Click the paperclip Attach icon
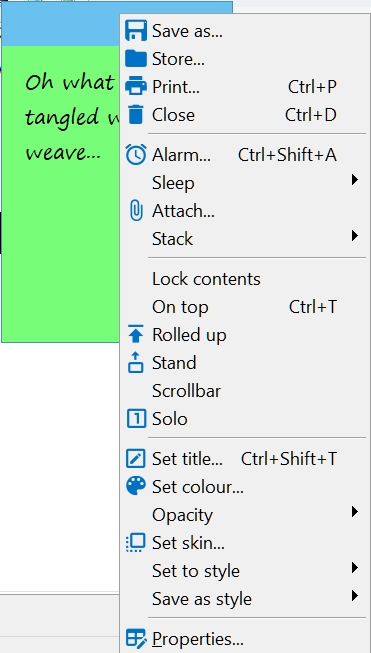The width and height of the screenshot is (371, 653). click(x=136, y=211)
